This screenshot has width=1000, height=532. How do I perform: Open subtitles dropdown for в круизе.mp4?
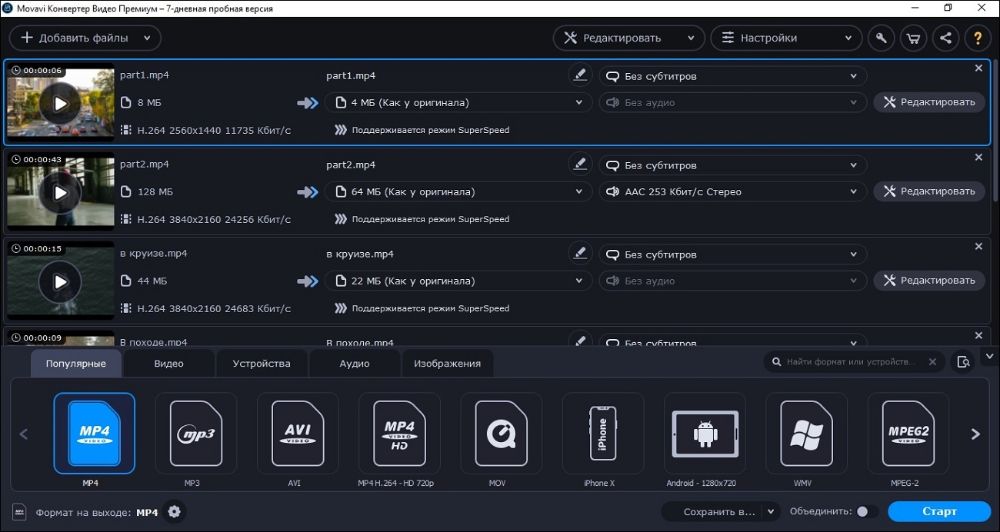pos(732,255)
